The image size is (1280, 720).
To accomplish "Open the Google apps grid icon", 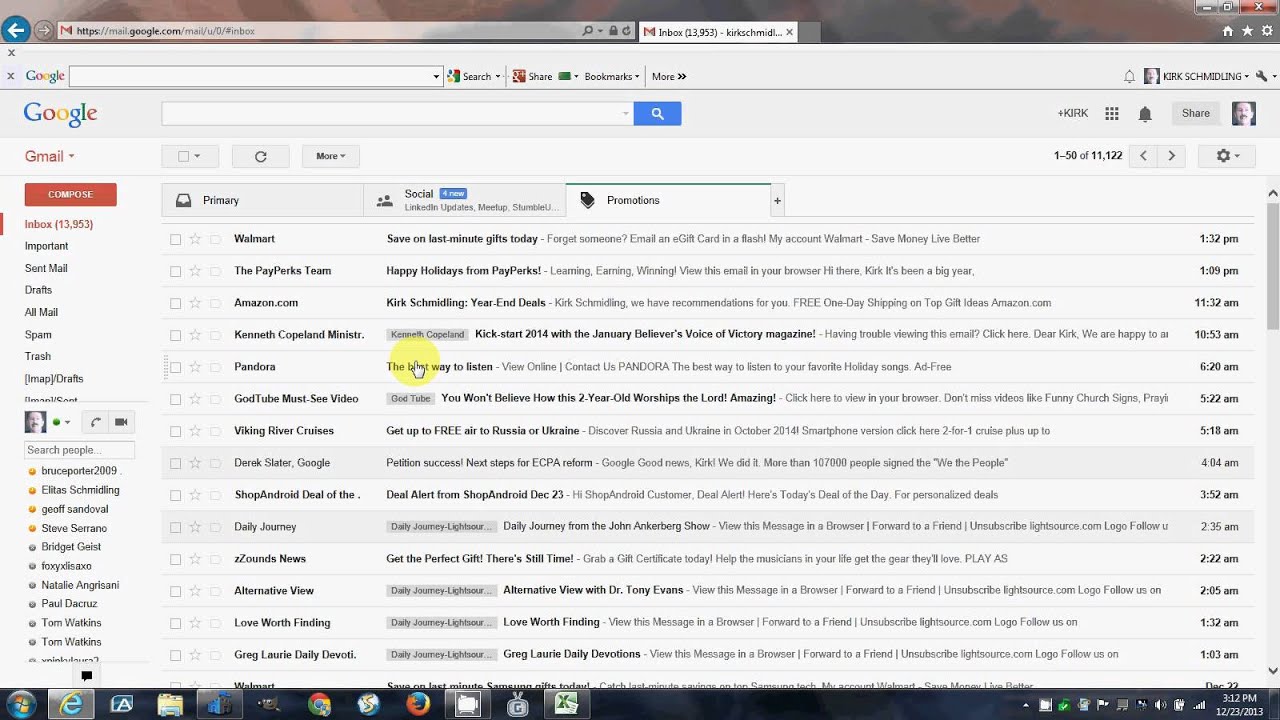I will tap(1111, 114).
